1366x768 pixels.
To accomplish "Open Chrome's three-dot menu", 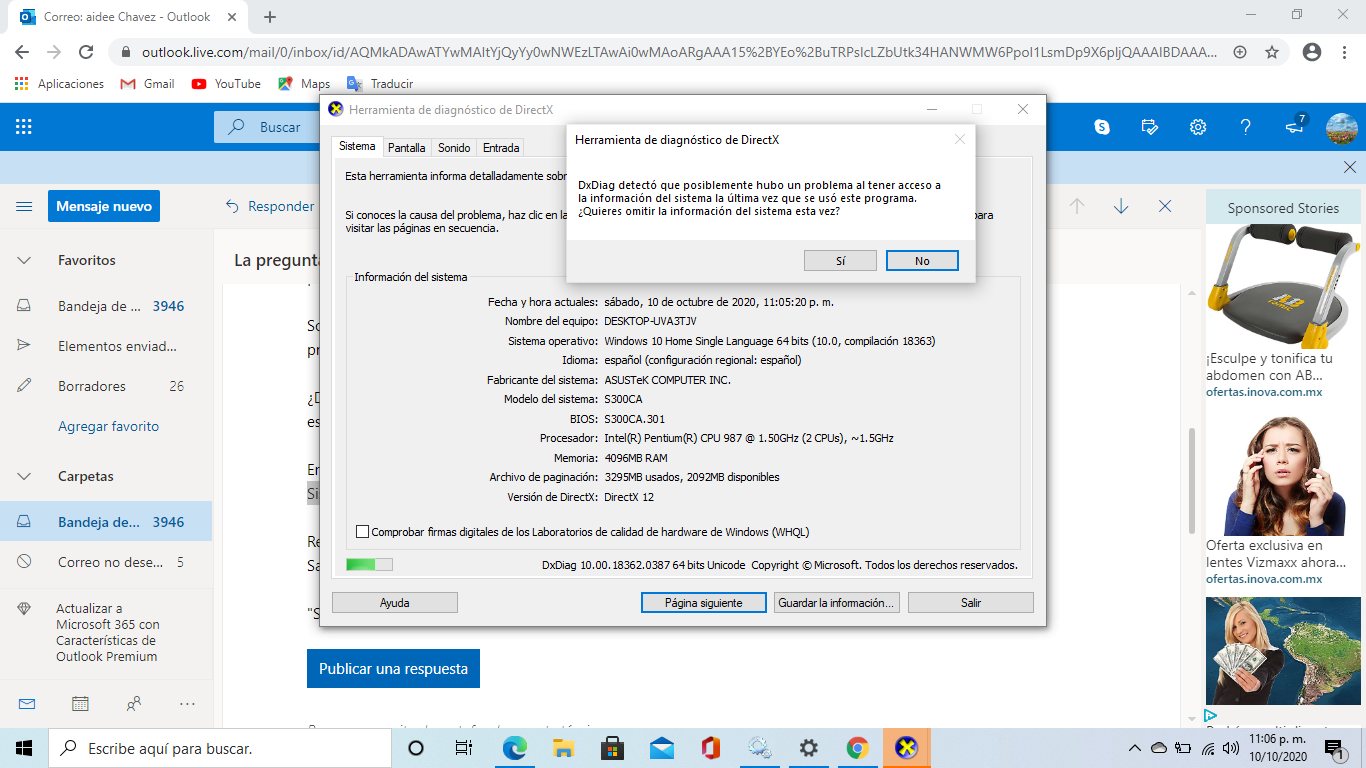I will point(1344,52).
